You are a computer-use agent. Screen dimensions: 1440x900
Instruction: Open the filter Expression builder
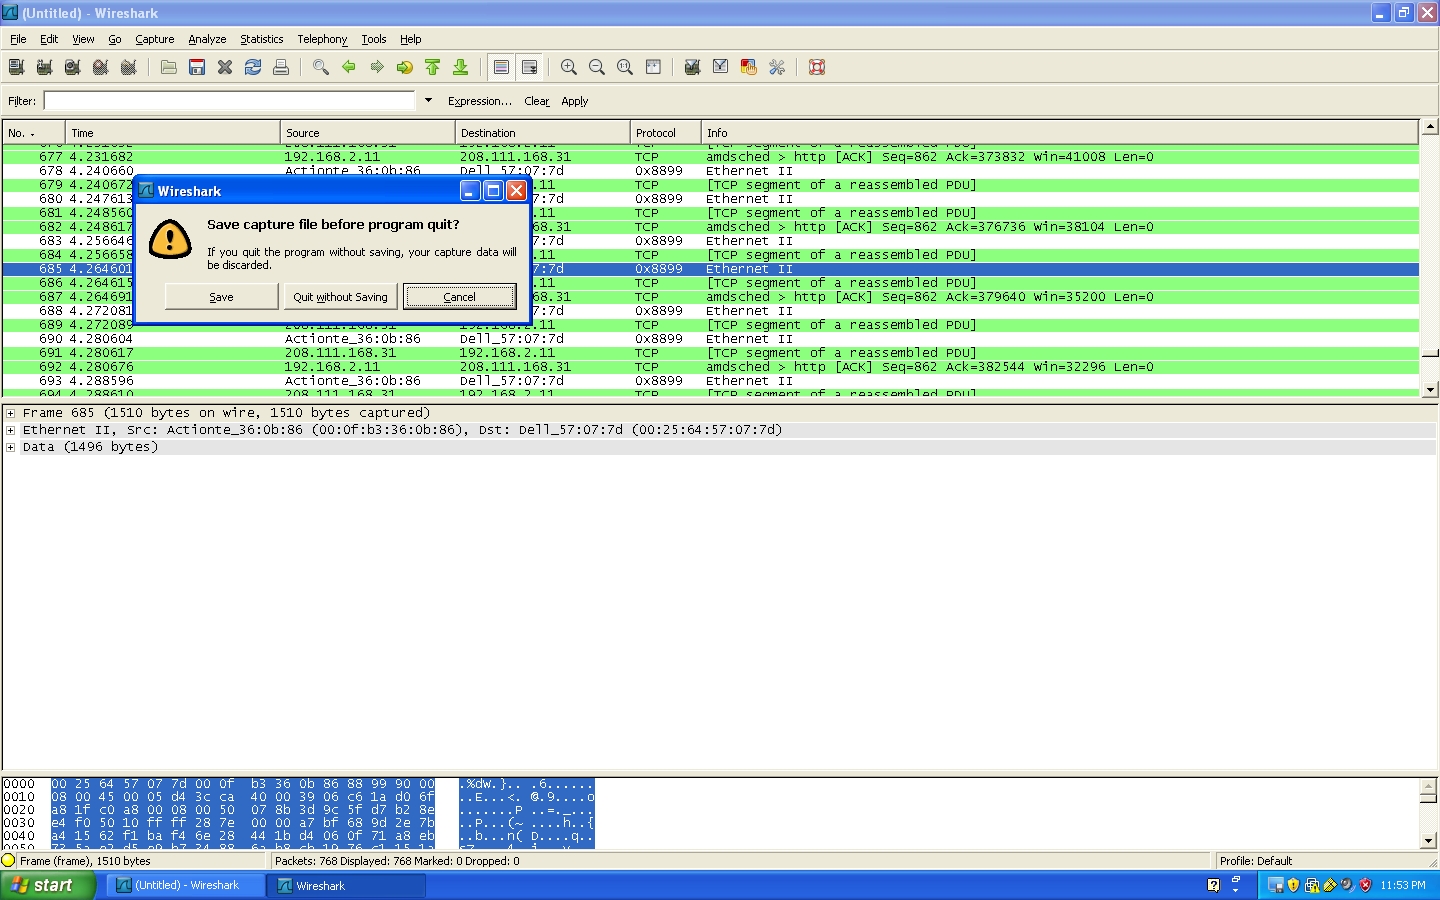(480, 101)
